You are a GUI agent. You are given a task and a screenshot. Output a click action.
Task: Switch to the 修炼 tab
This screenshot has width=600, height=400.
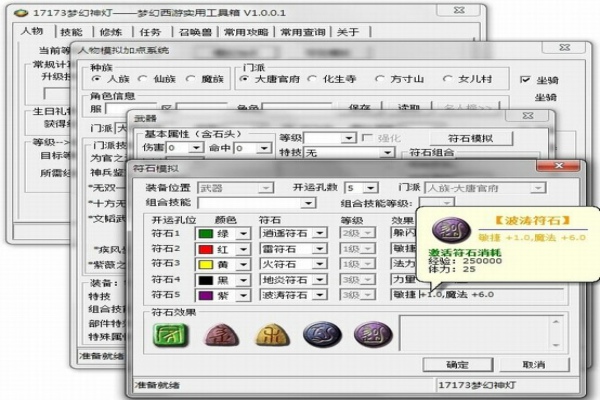pyautogui.click(x=111, y=32)
